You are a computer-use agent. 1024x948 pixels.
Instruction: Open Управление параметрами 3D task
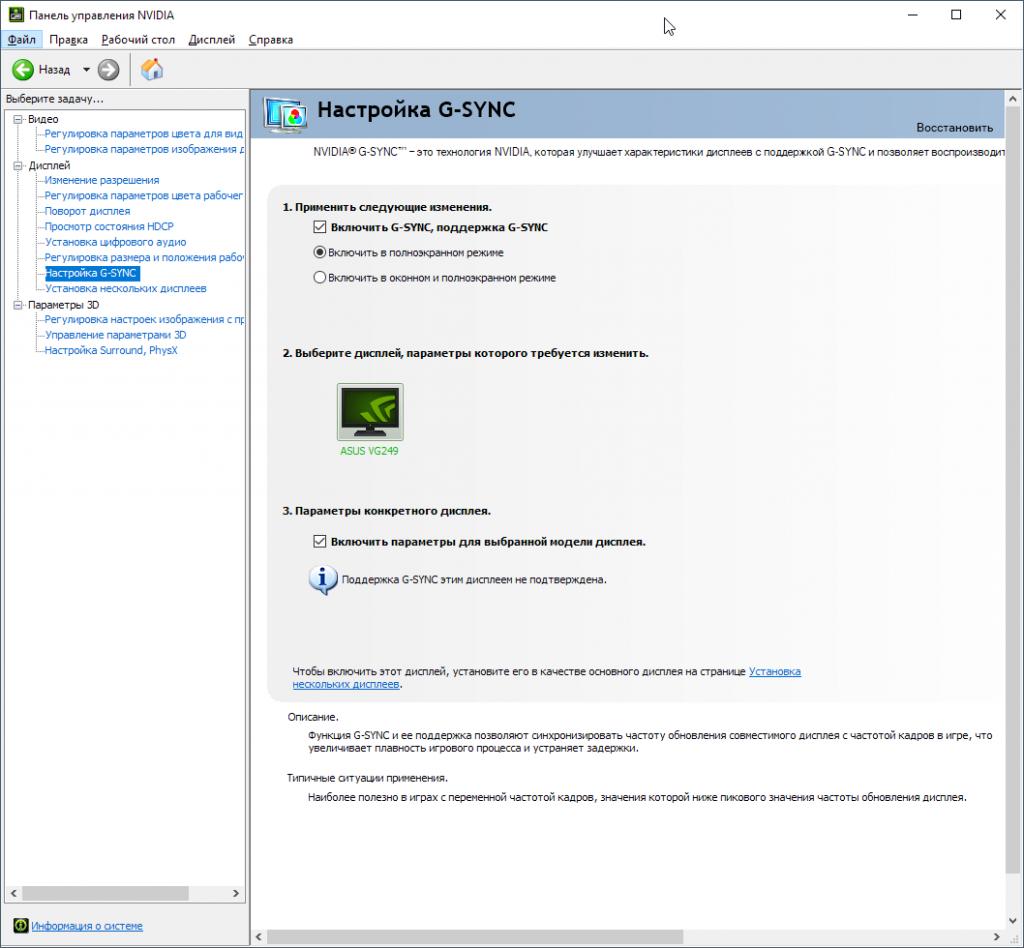(116, 335)
